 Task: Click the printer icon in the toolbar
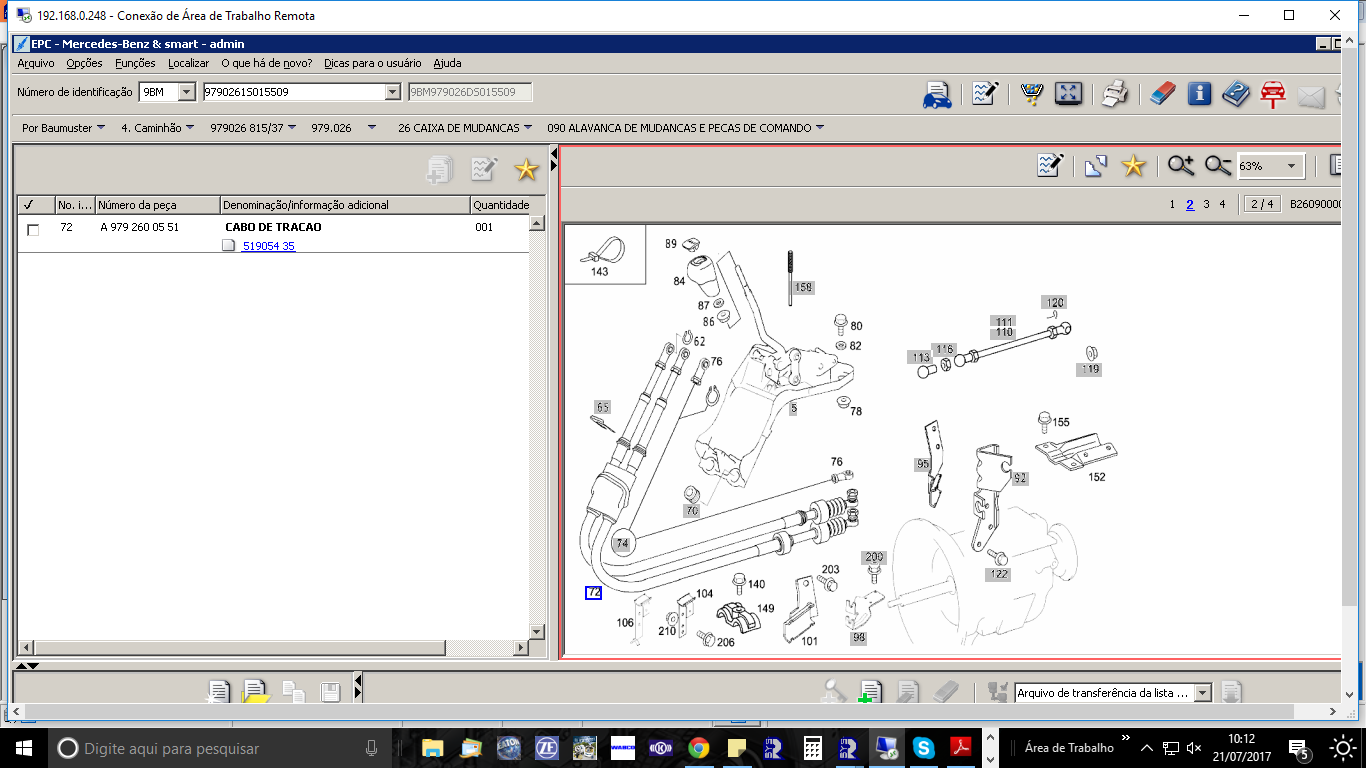click(1115, 94)
